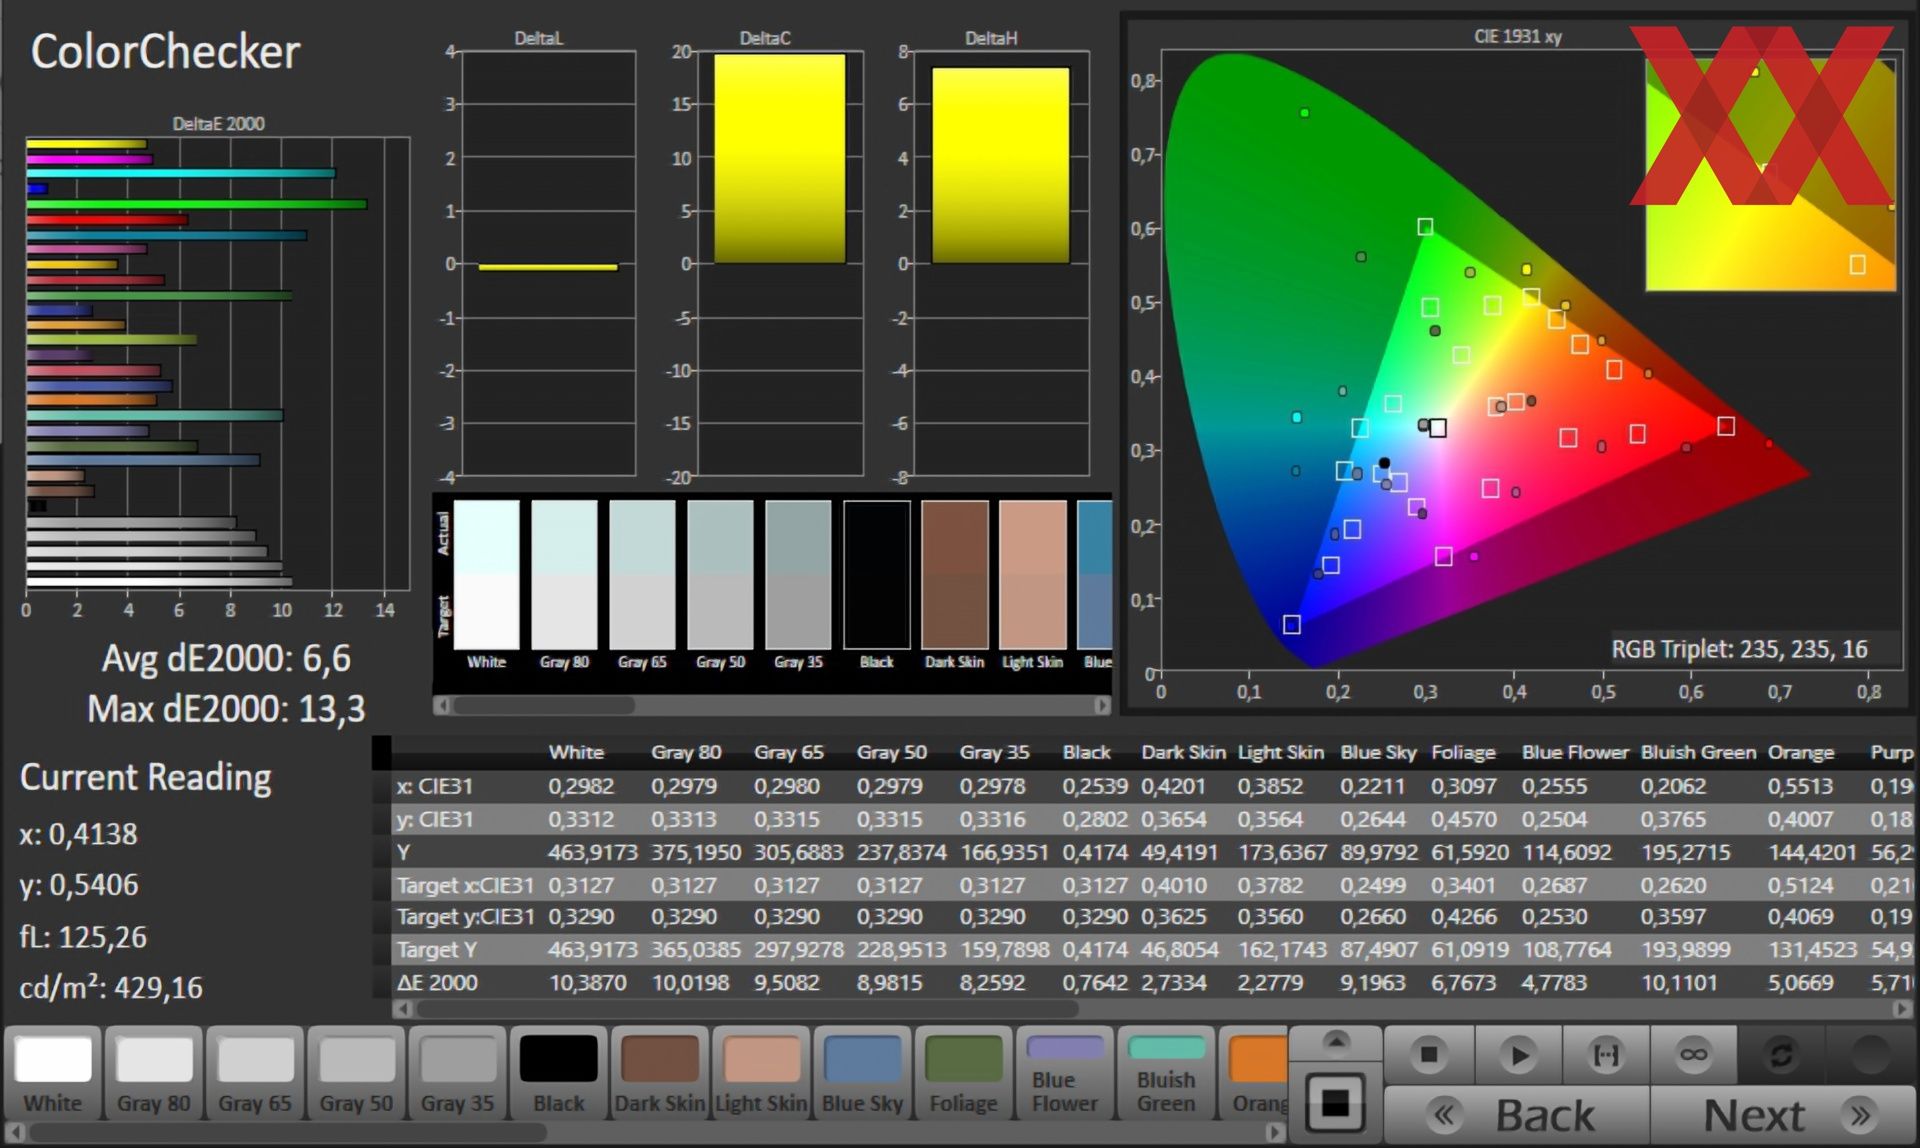
Task: Click the read series bracket icon
Action: click(1605, 1054)
